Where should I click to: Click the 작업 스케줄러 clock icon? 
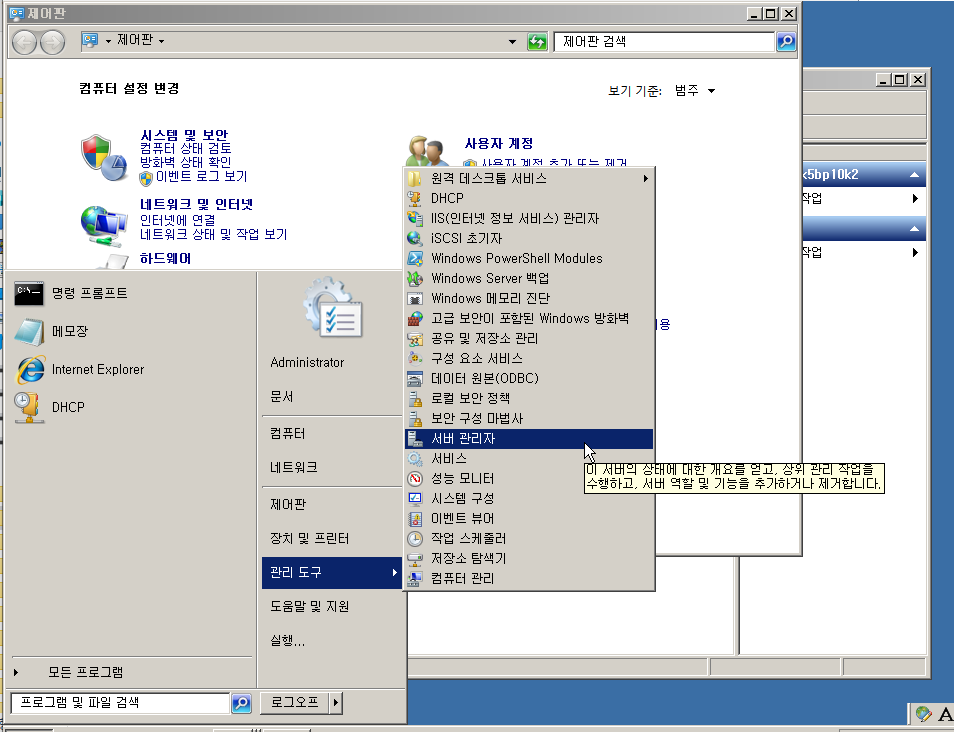(x=415, y=539)
